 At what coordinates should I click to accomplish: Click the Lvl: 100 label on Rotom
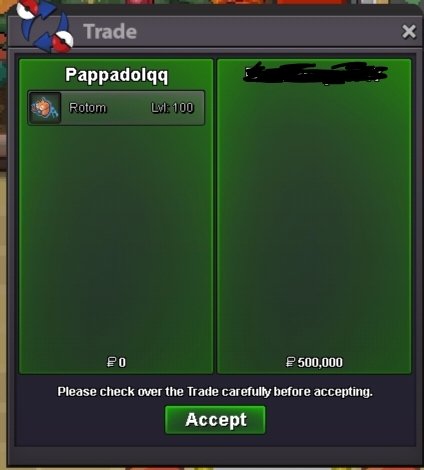(172, 108)
